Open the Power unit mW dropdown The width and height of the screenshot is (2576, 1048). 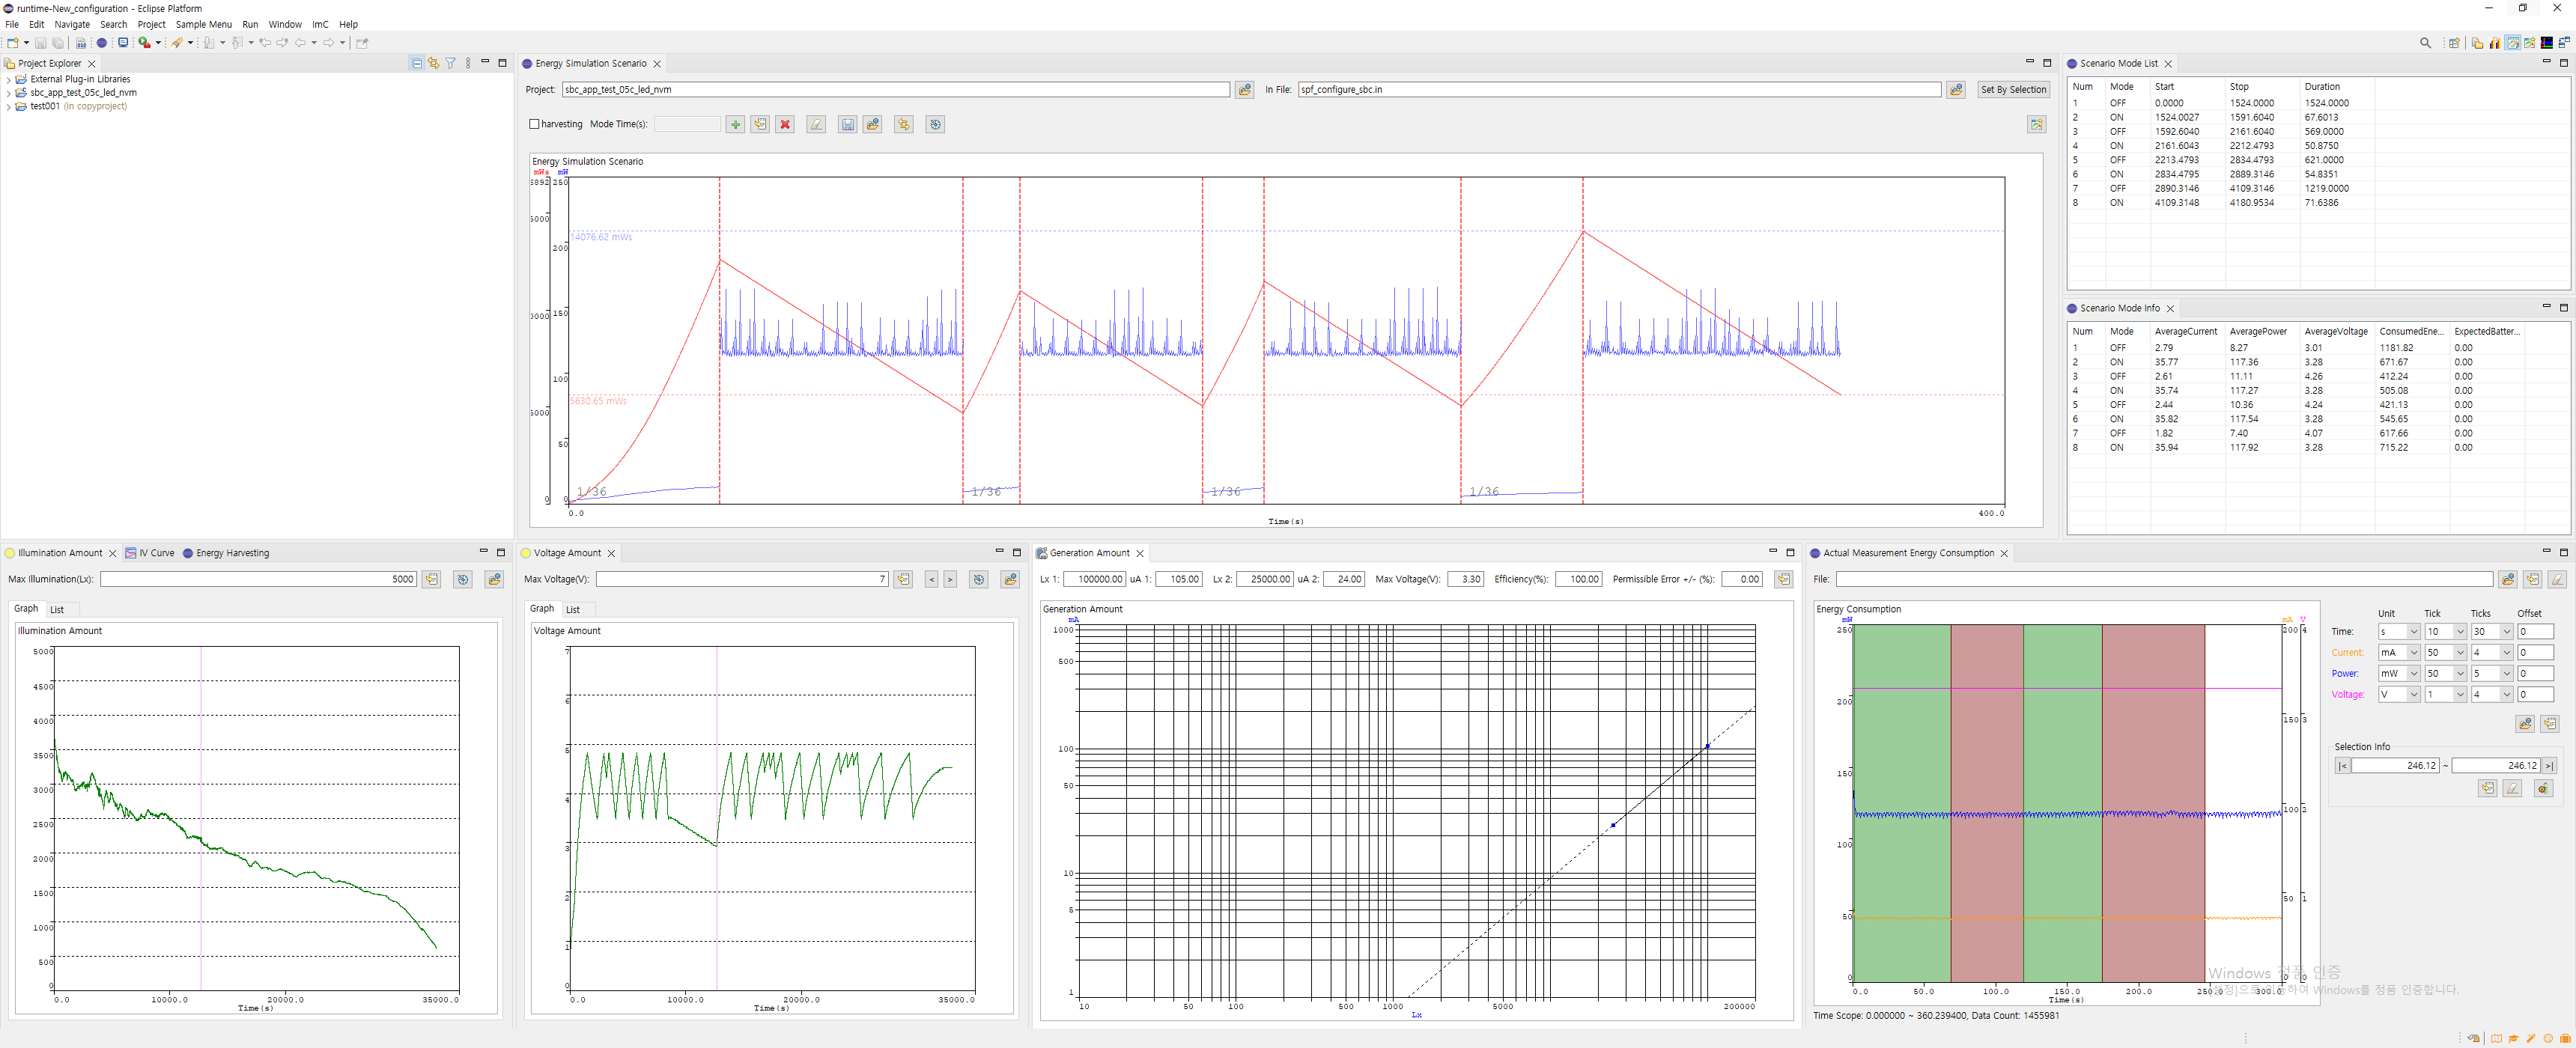(2413, 674)
